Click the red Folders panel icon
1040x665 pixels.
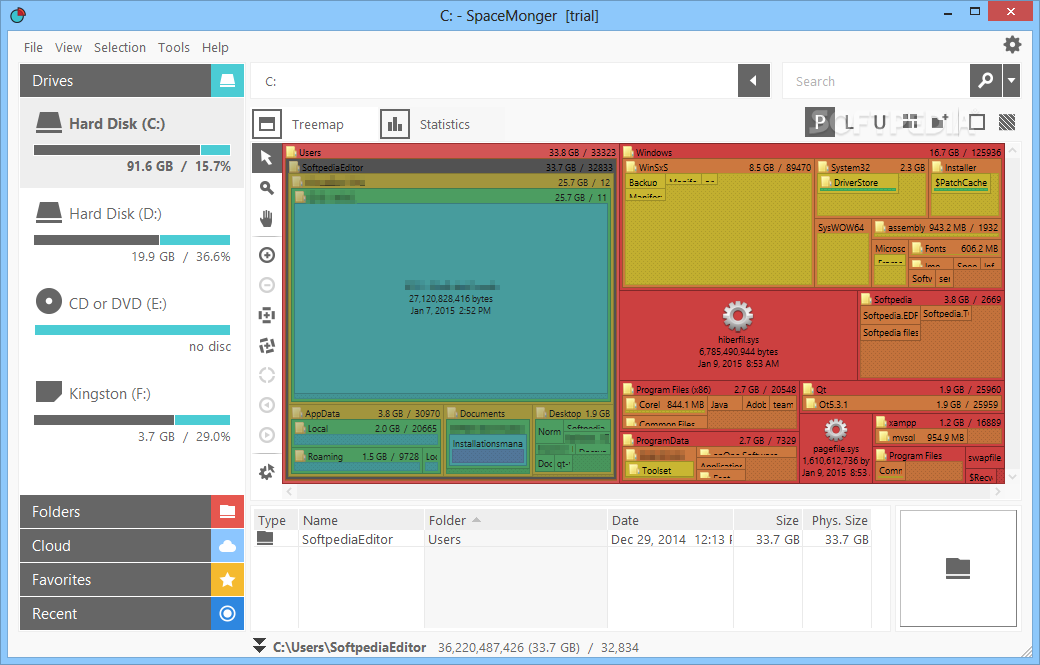pyautogui.click(x=228, y=512)
